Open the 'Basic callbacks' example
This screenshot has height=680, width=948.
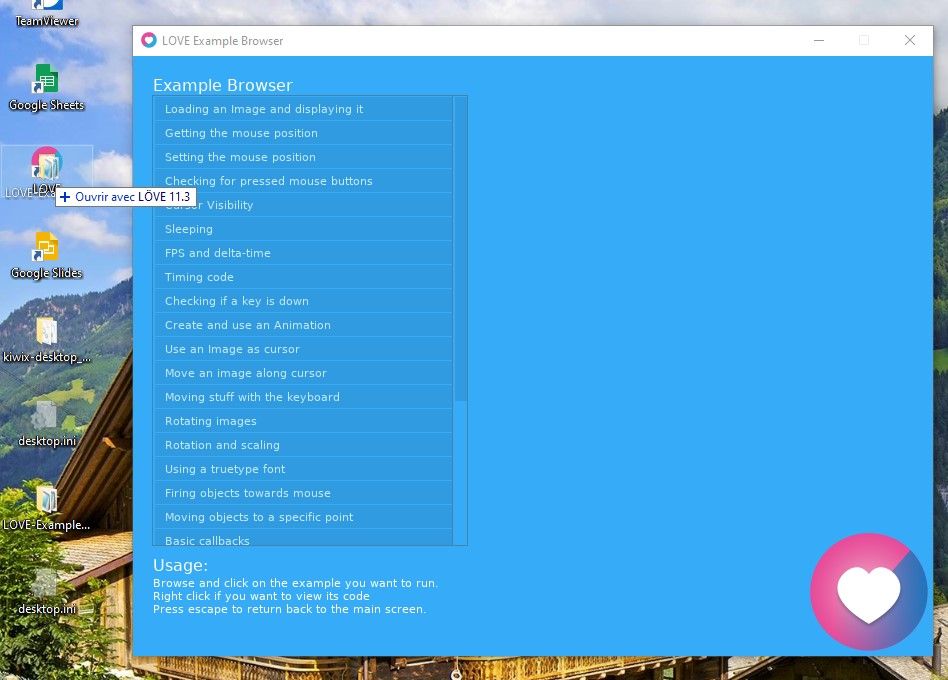(x=304, y=537)
